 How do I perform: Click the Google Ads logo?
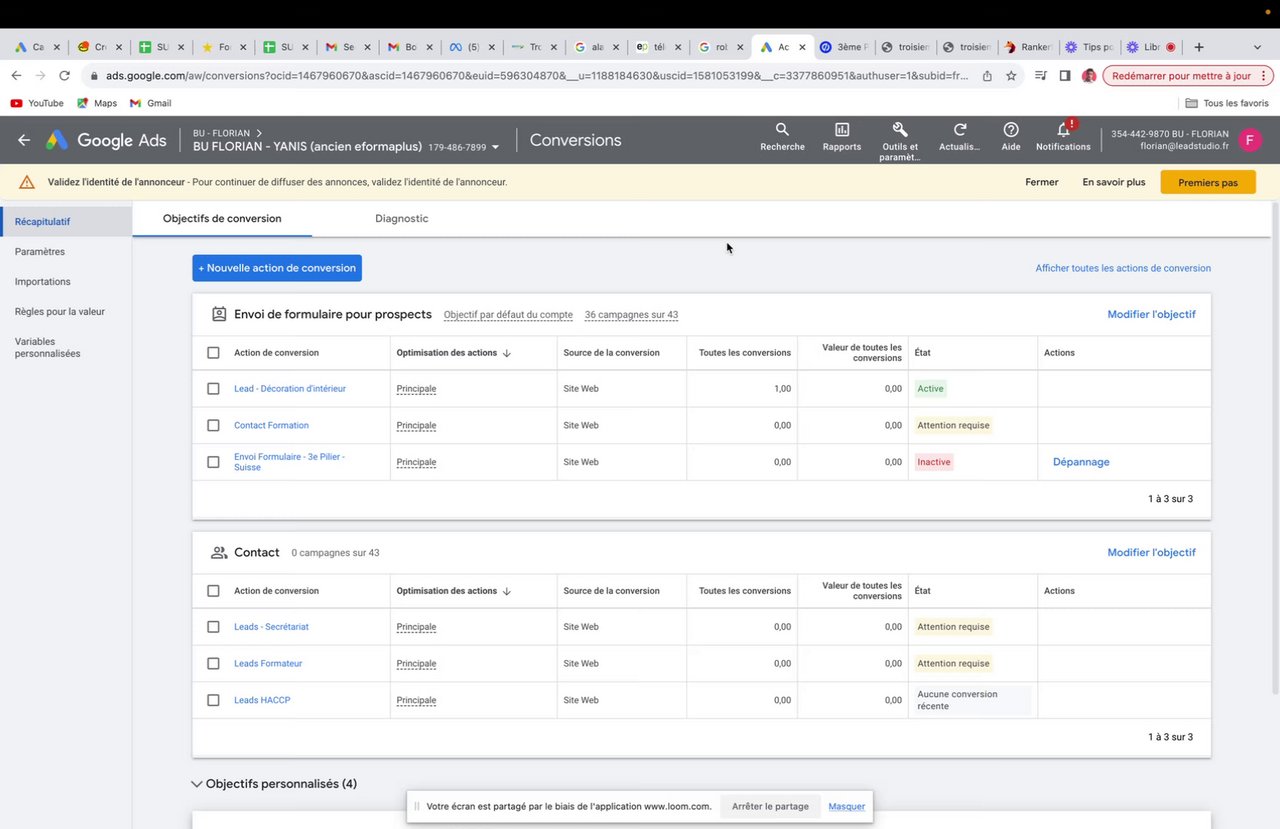tap(106, 140)
